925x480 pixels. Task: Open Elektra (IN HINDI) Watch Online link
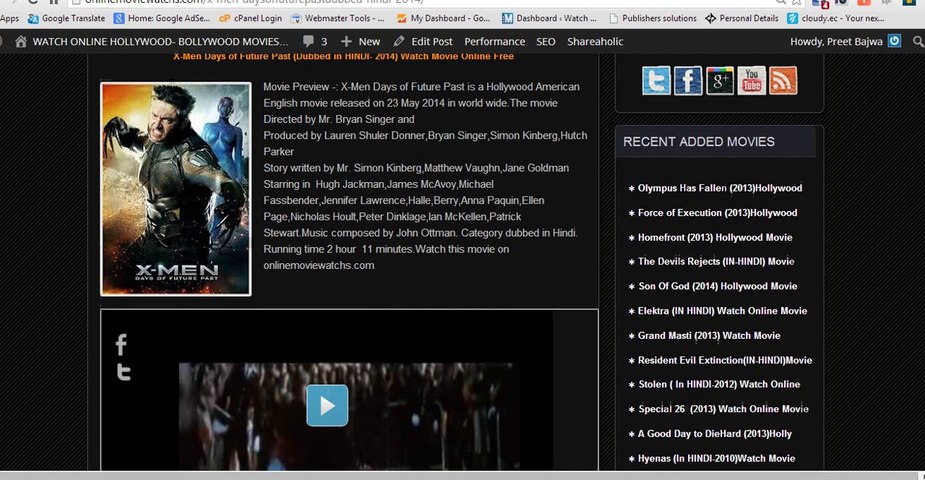point(722,311)
